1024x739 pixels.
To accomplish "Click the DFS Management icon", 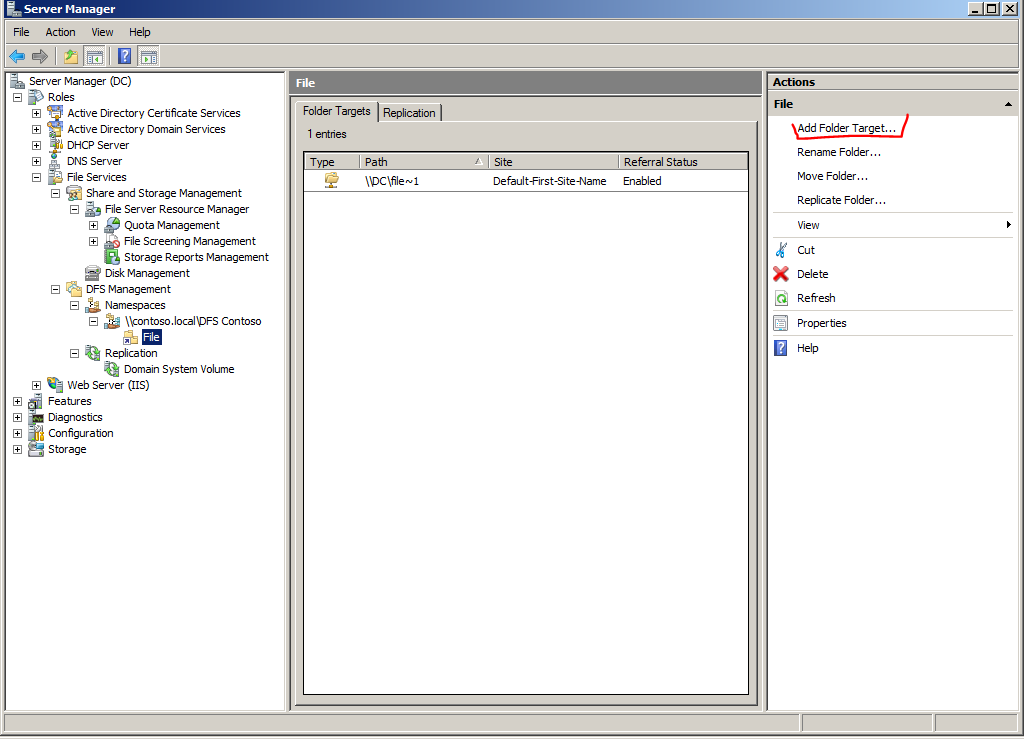I will pyautogui.click(x=74, y=289).
